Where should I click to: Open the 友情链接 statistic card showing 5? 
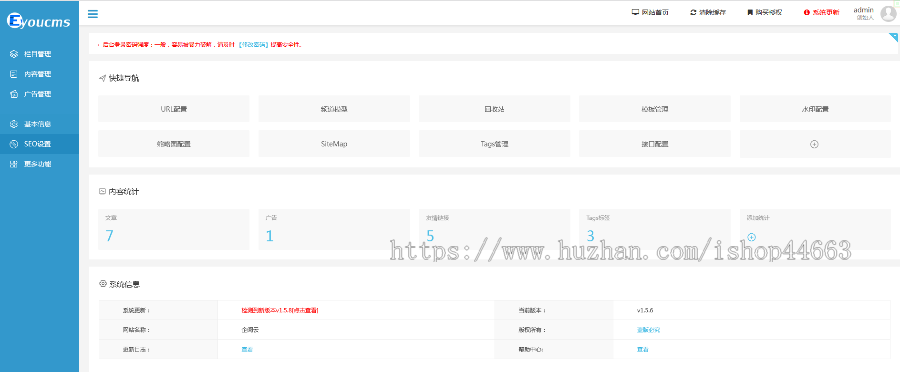tap(494, 229)
